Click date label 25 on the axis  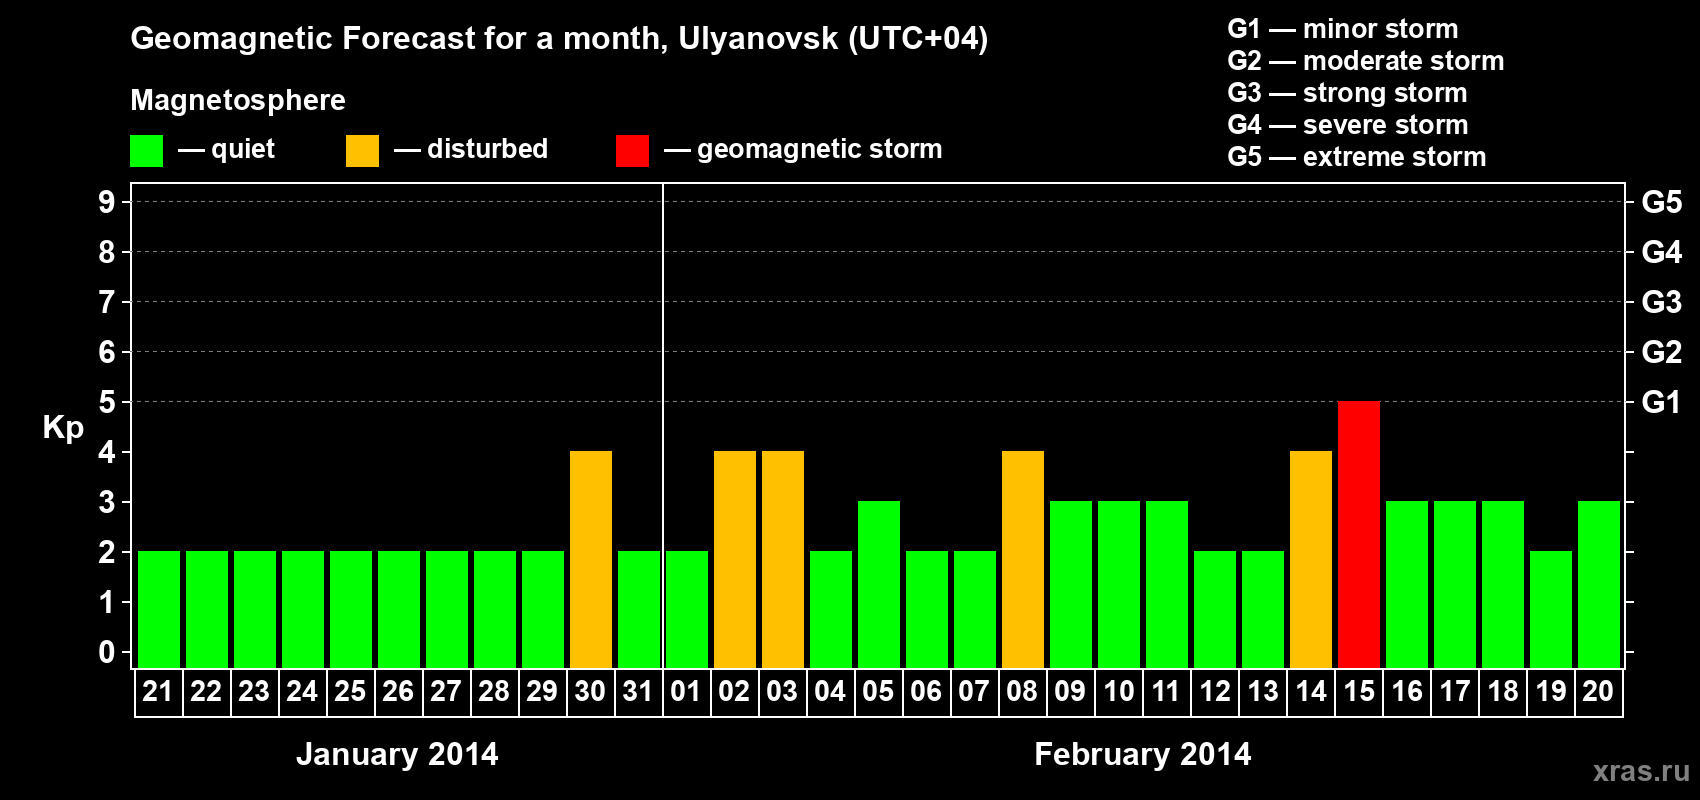coord(350,691)
